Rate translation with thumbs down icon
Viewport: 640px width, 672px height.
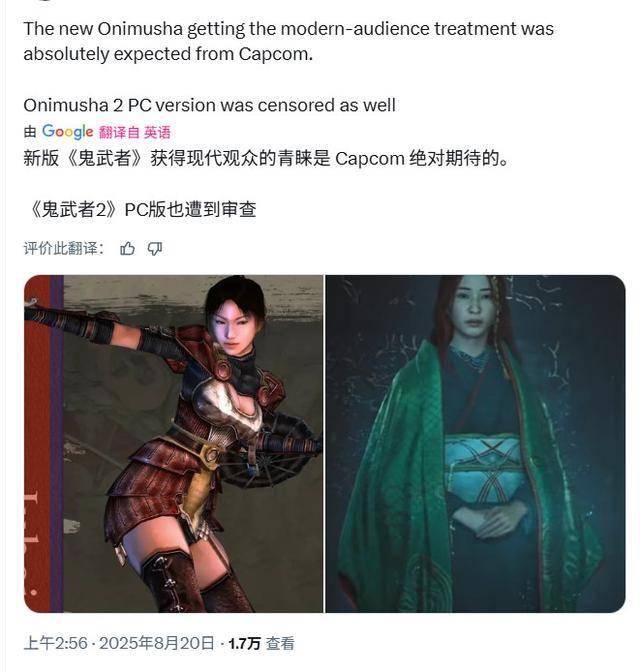point(155,249)
